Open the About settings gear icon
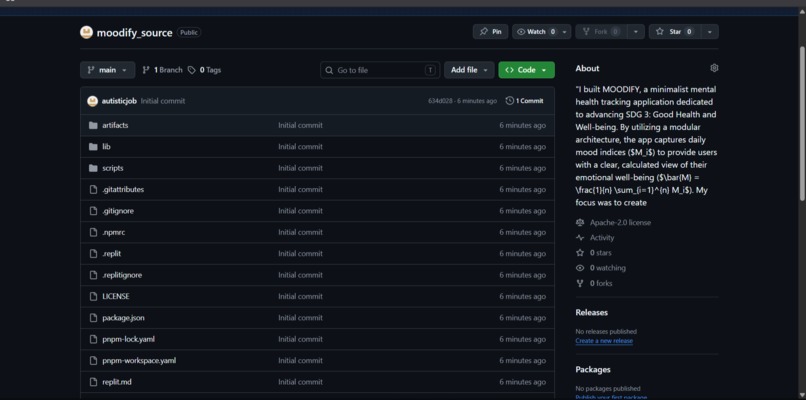This screenshot has height=400, width=806. tap(714, 68)
